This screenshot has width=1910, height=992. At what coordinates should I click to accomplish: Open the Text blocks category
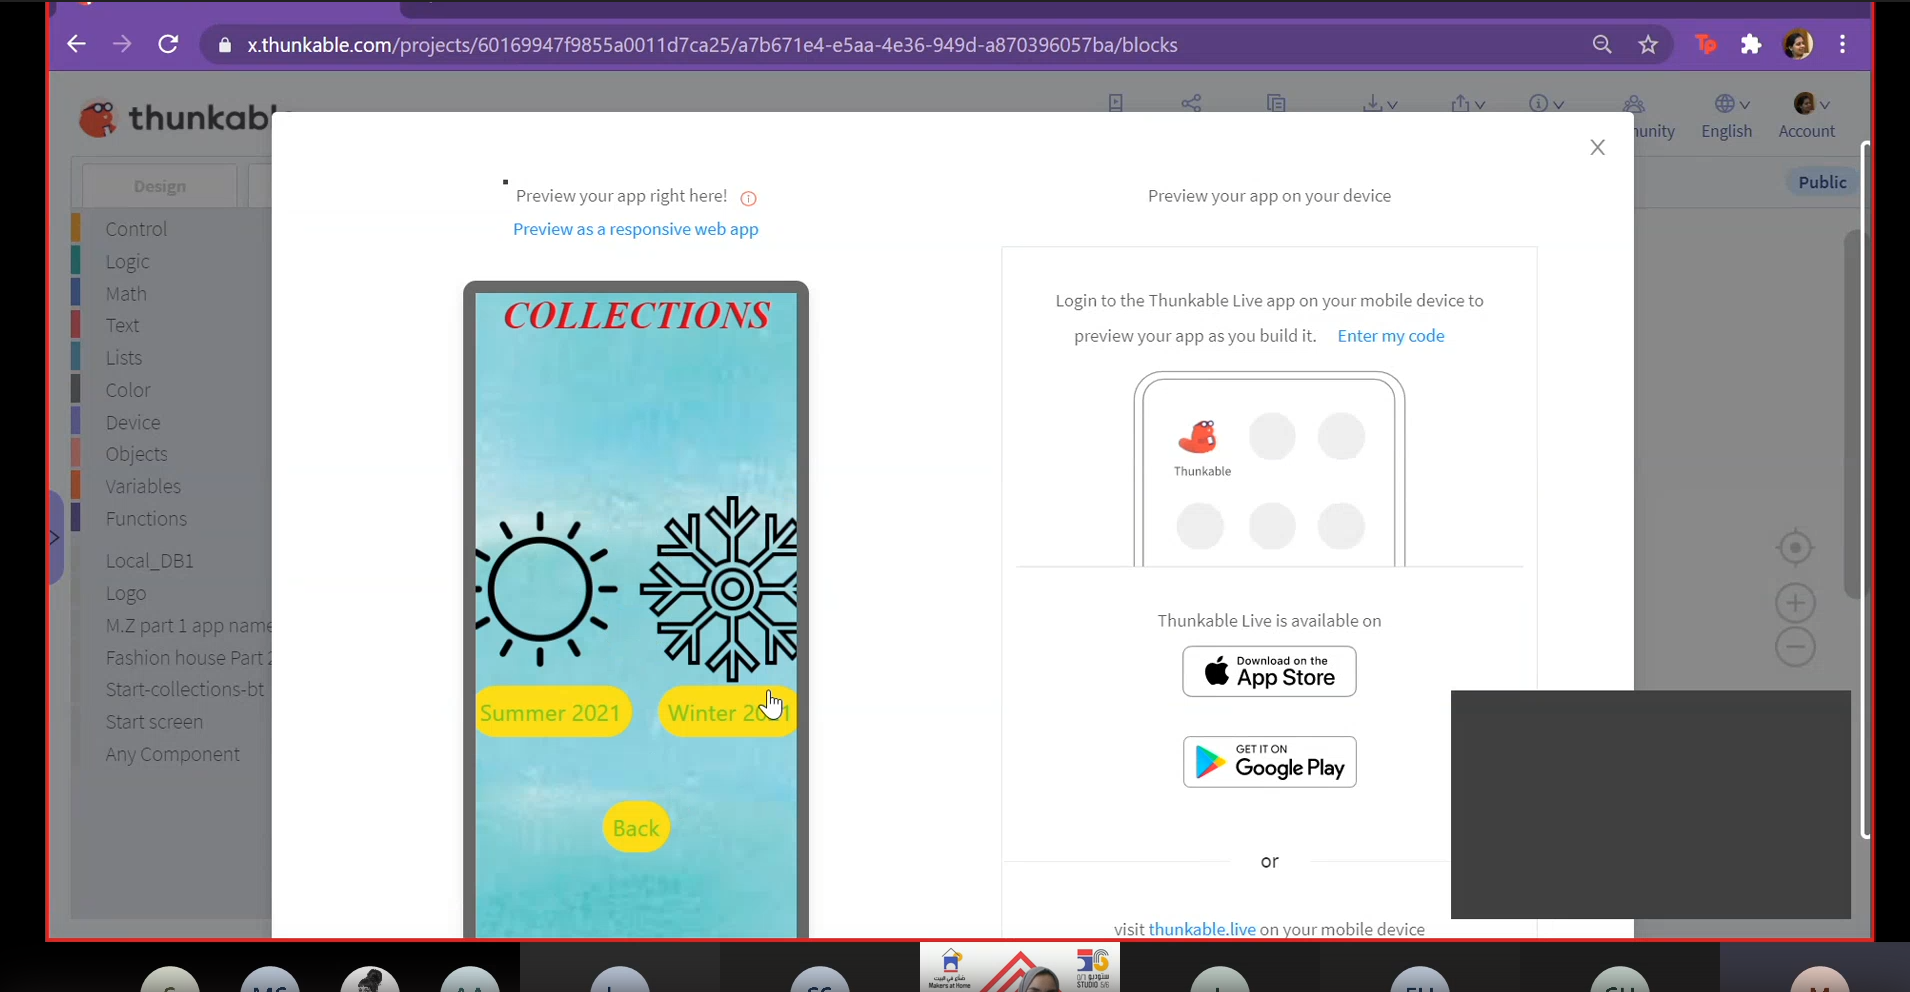(x=122, y=325)
